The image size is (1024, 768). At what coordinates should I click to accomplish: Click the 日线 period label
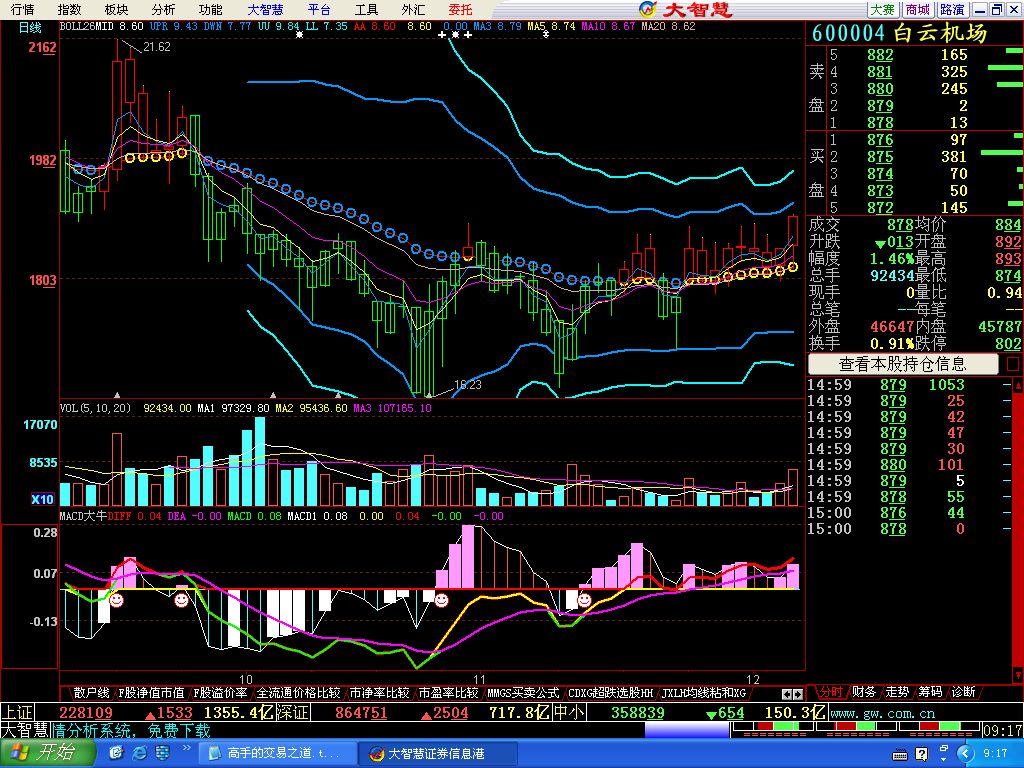(x=30, y=27)
